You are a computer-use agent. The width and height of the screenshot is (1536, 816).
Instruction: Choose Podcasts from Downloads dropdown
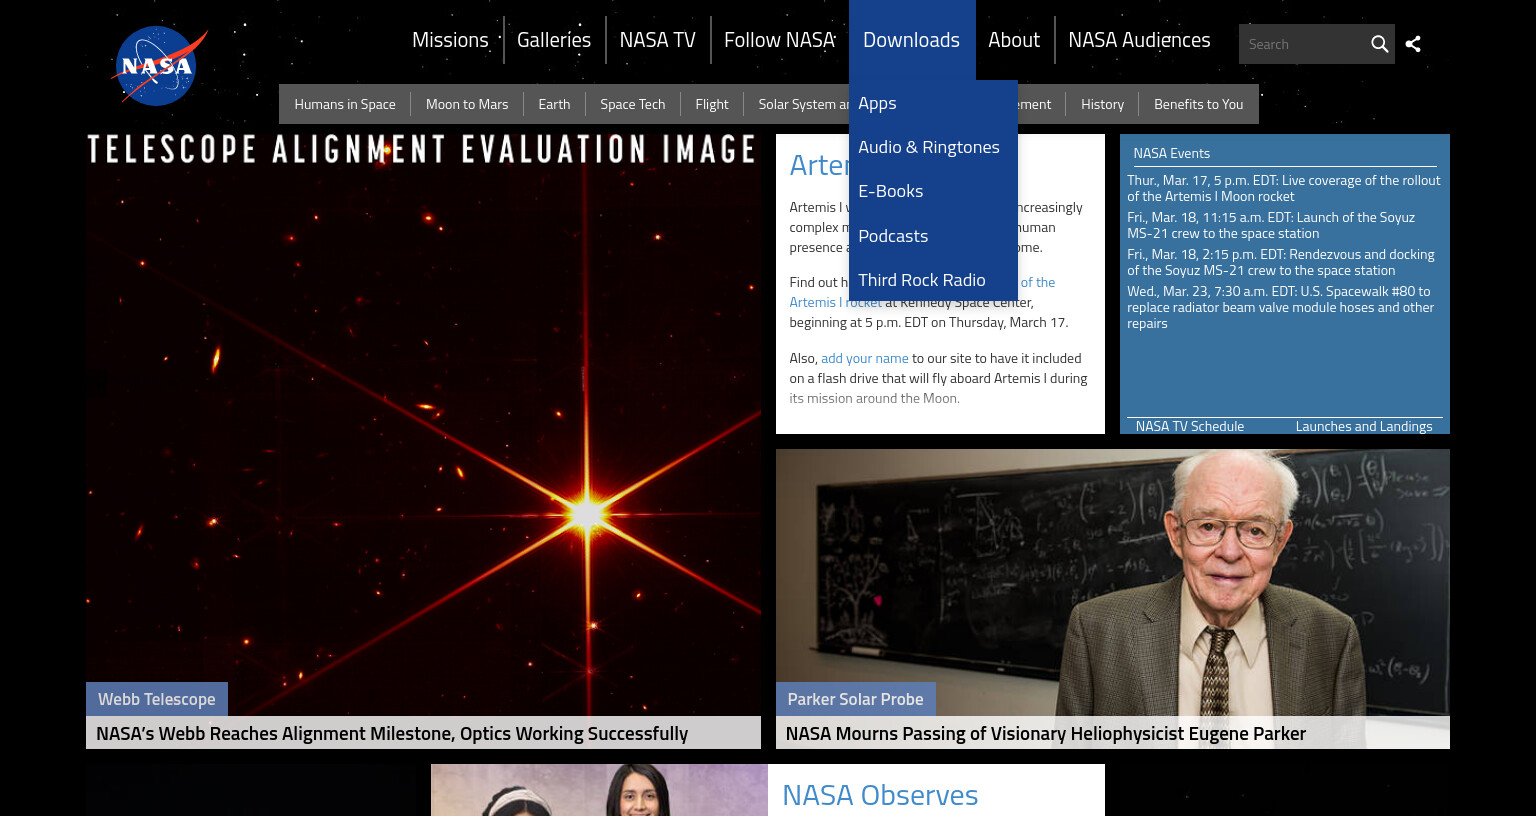tap(933, 236)
